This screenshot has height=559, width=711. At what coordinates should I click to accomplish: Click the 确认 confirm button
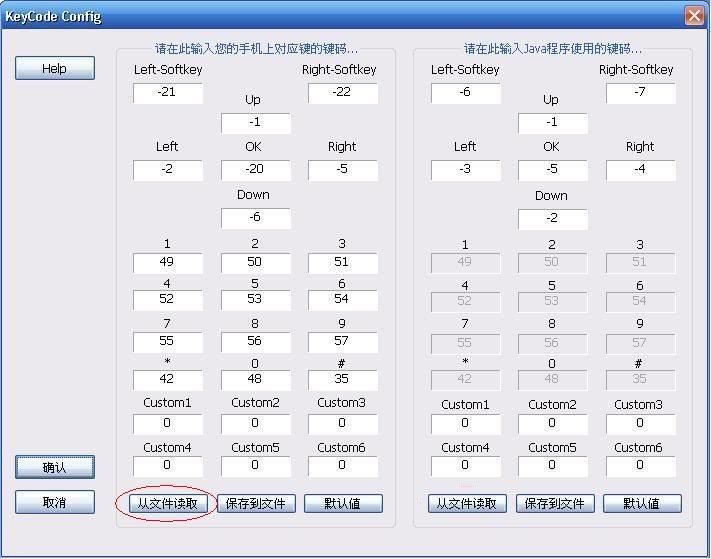point(55,467)
